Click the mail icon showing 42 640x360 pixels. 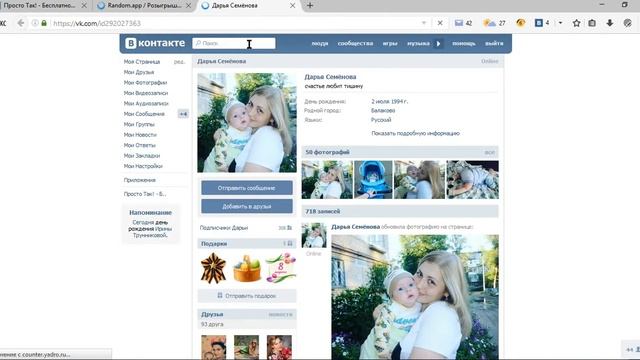click(463, 23)
